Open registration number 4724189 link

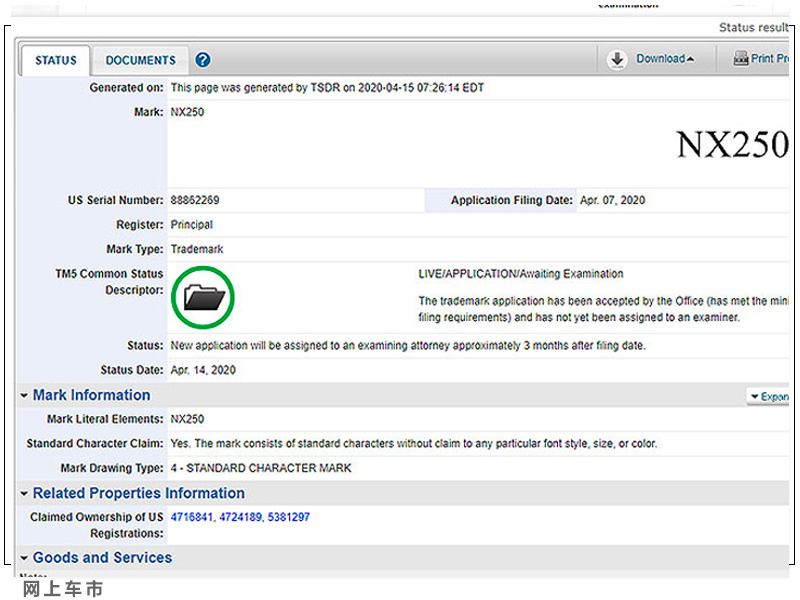click(240, 517)
